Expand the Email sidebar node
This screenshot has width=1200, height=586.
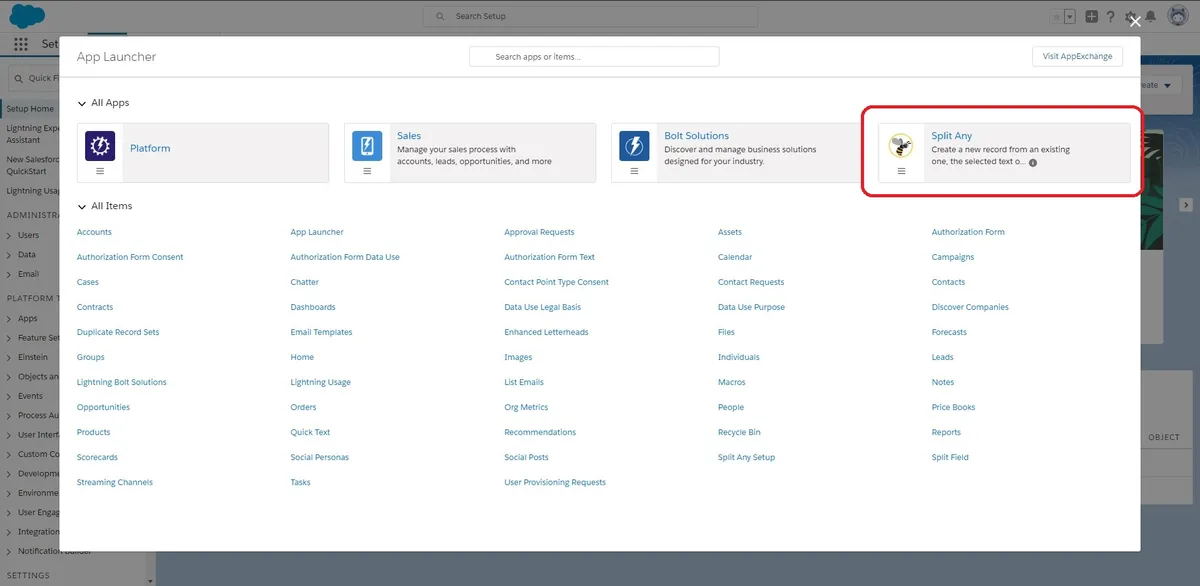point(9,274)
